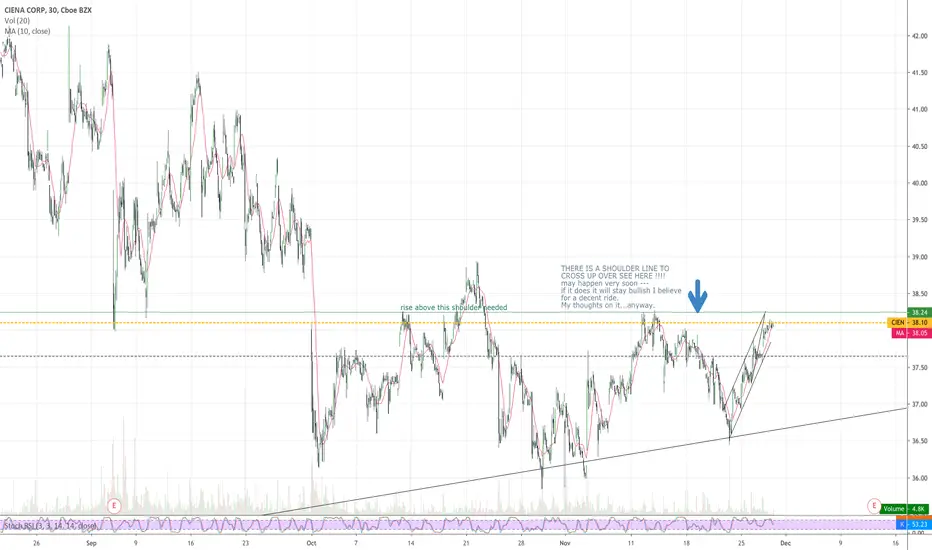The width and height of the screenshot is (932, 550).
Task: Click the 21 date axis label
Action: [466, 543]
